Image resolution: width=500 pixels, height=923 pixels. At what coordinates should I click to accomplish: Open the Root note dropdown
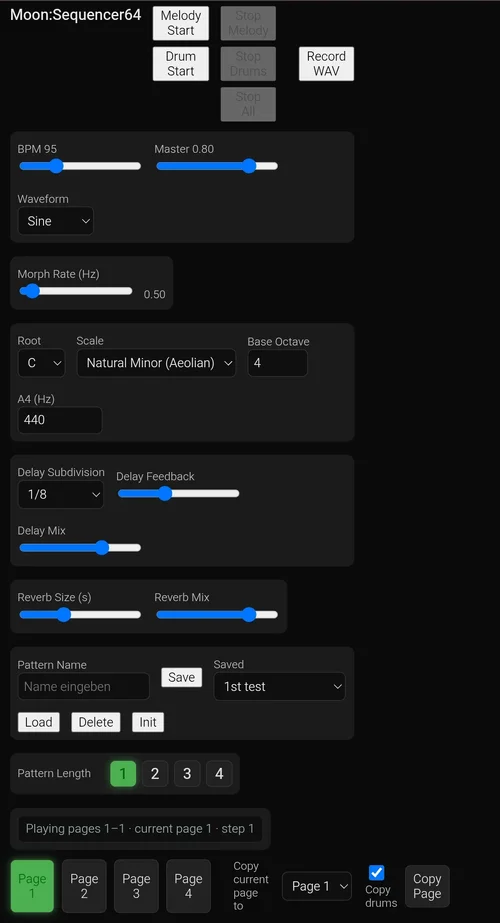click(41, 363)
